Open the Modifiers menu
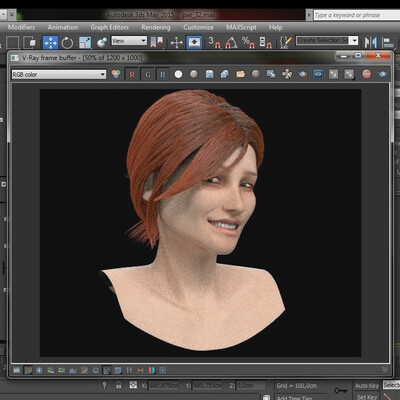This screenshot has height=400, width=400. coord(21,27)
